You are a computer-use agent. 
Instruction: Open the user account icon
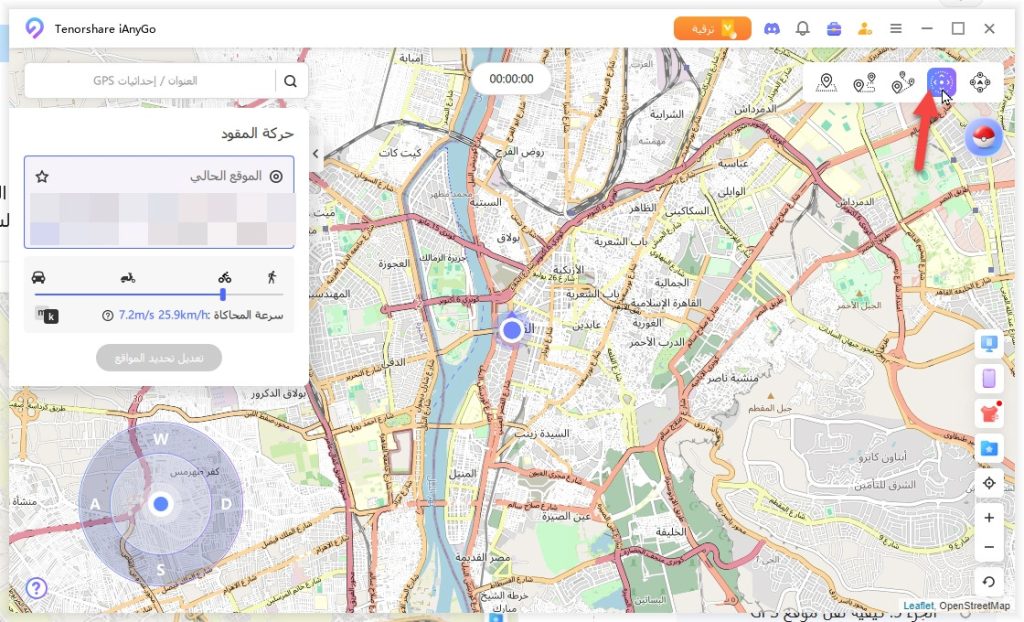[865, 29]
